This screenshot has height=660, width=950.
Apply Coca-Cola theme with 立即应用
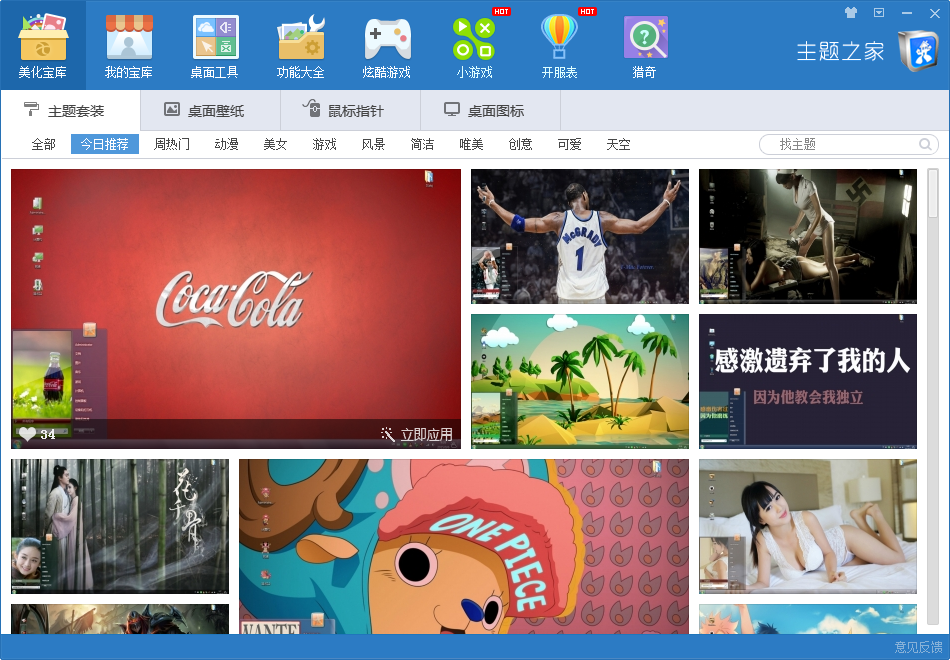tap(417, 435)
